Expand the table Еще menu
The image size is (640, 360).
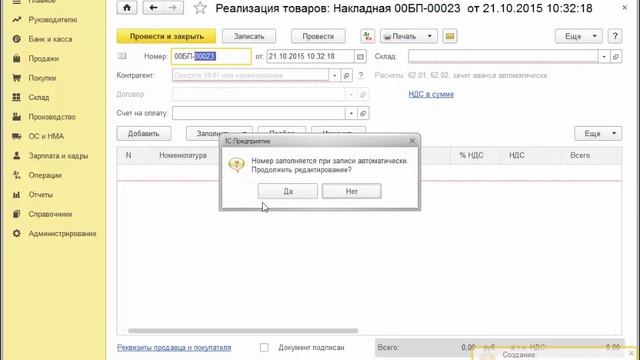click(598, 133)
